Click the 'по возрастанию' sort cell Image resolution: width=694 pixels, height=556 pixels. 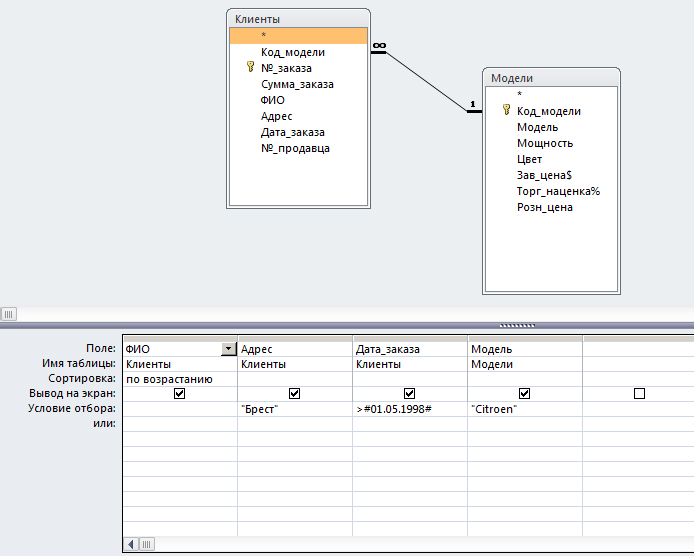click(x=180, y=379)
